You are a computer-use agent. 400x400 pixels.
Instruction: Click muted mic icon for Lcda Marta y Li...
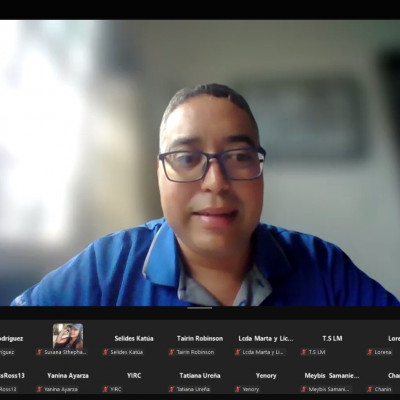[238, 352]
